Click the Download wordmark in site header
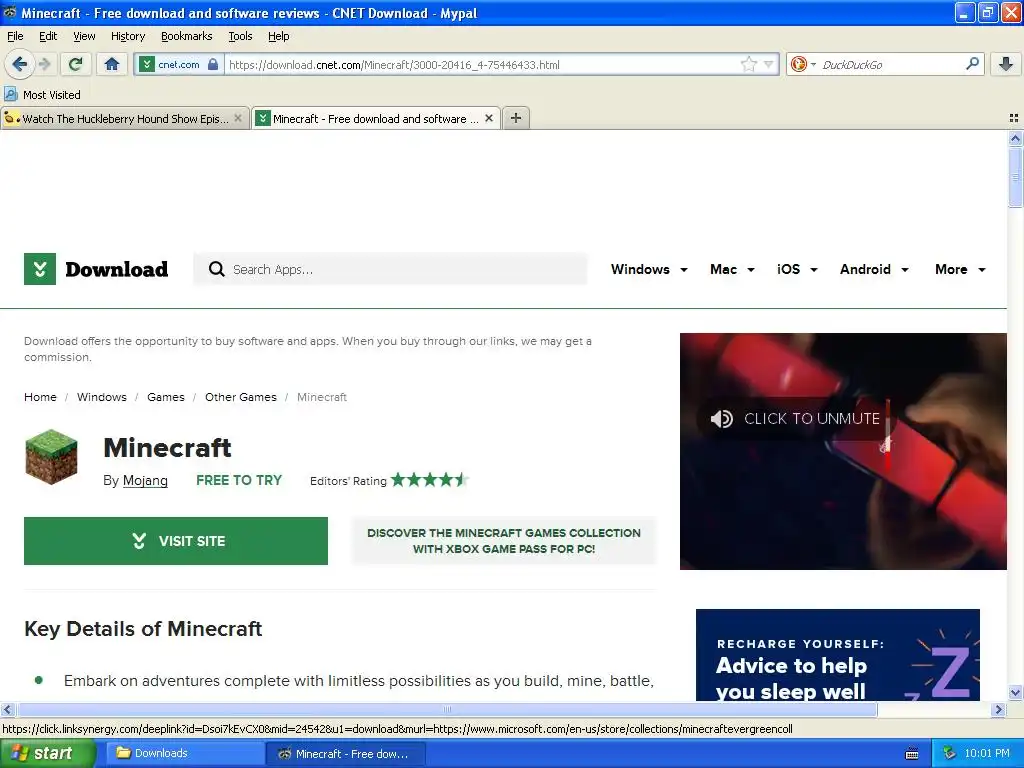Image resolution: width=1024 pixels, height=768 pixels. 117,269
